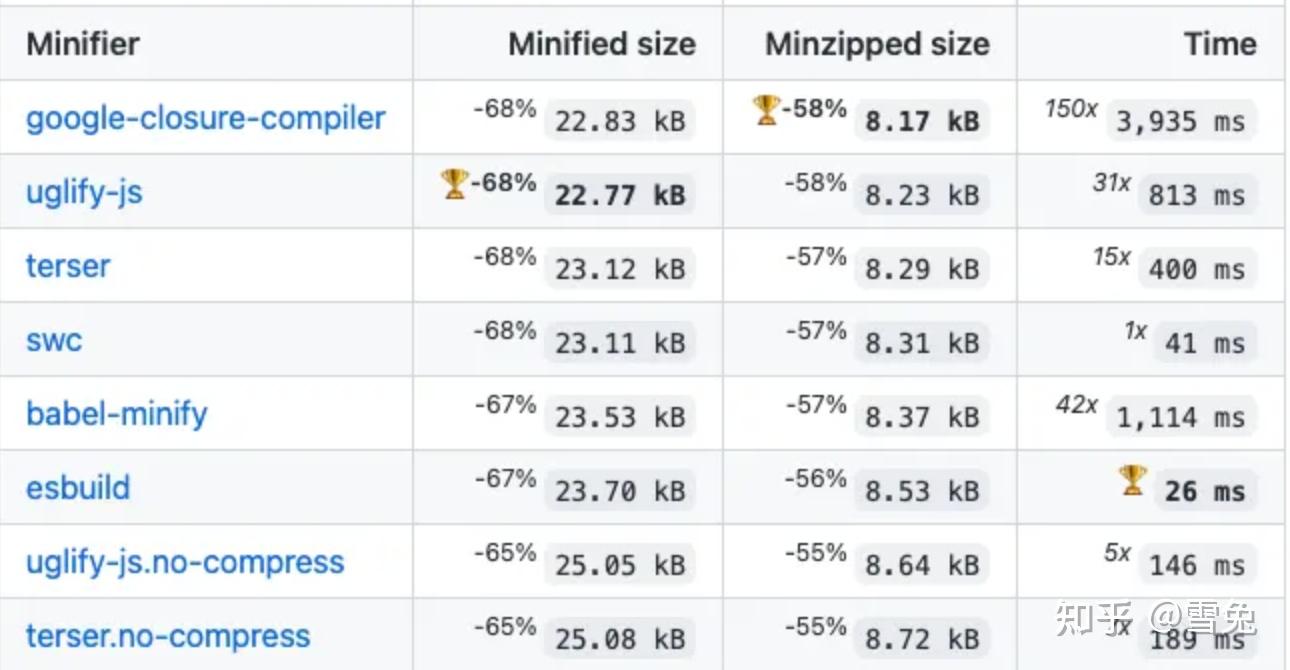Click the trophy icon next to esbuild time

pyautogui.click(x=1132, y=481)
